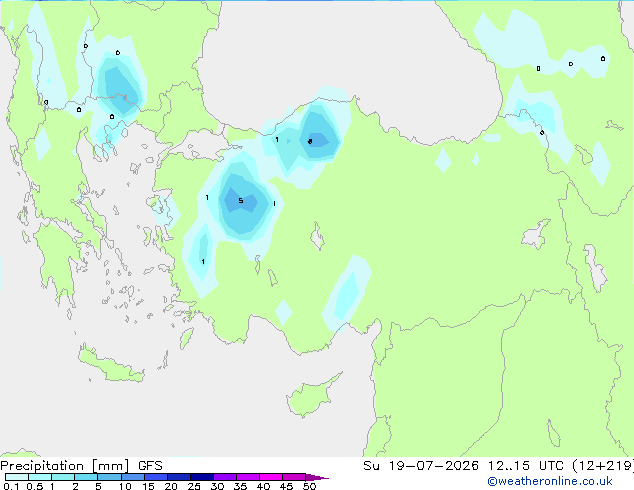Click the legend label "40"

(x=263, y=486)
